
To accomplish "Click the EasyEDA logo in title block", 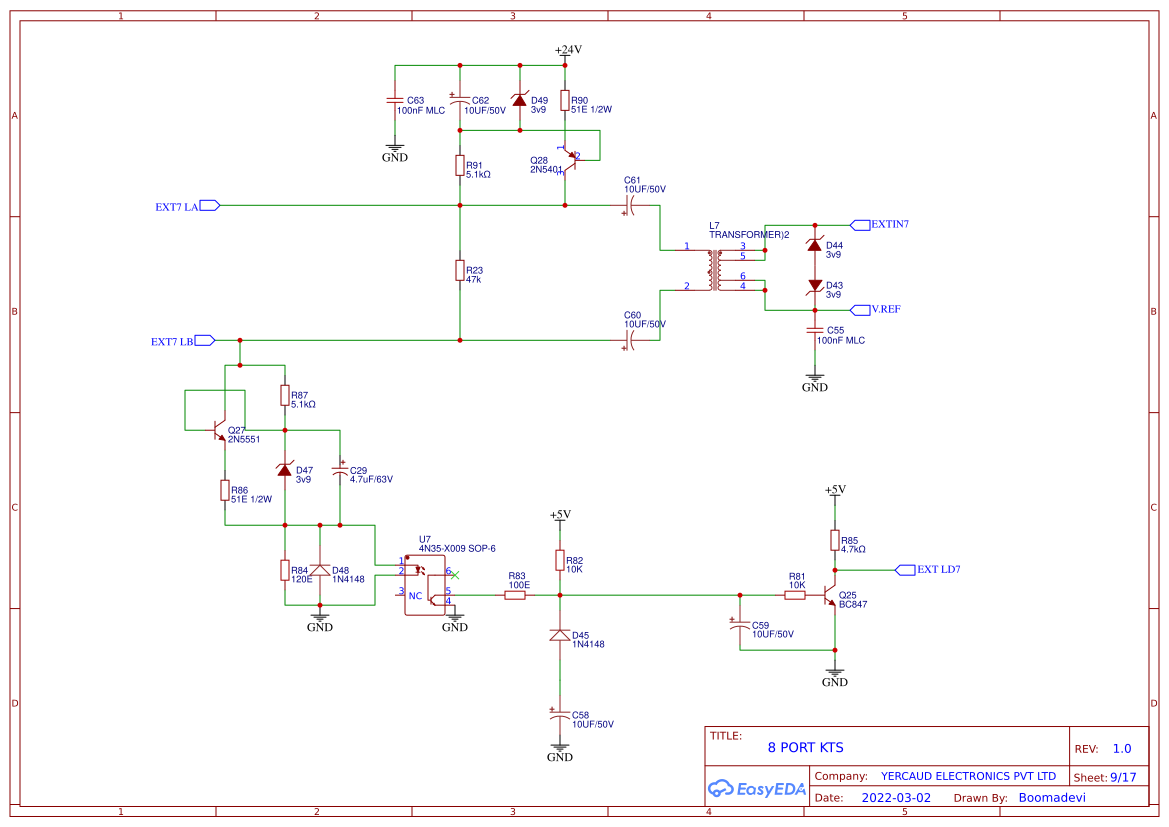I will coord(757,788).
